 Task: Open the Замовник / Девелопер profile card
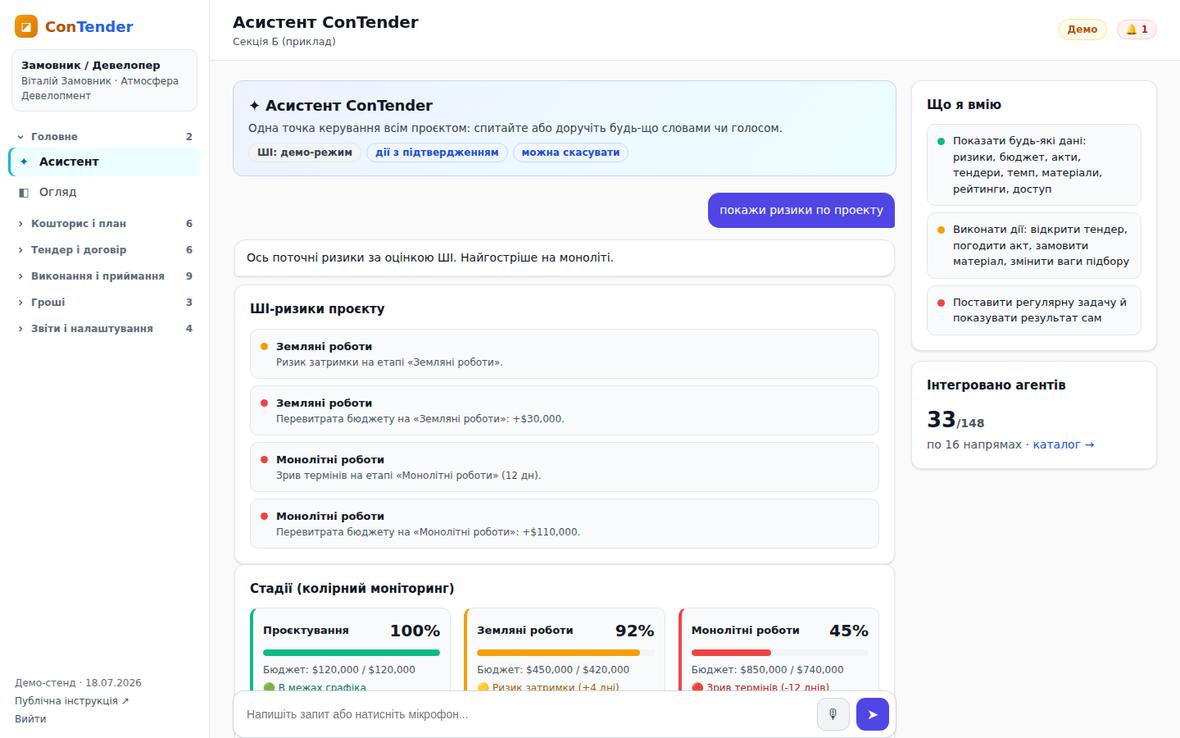(105, 80)
